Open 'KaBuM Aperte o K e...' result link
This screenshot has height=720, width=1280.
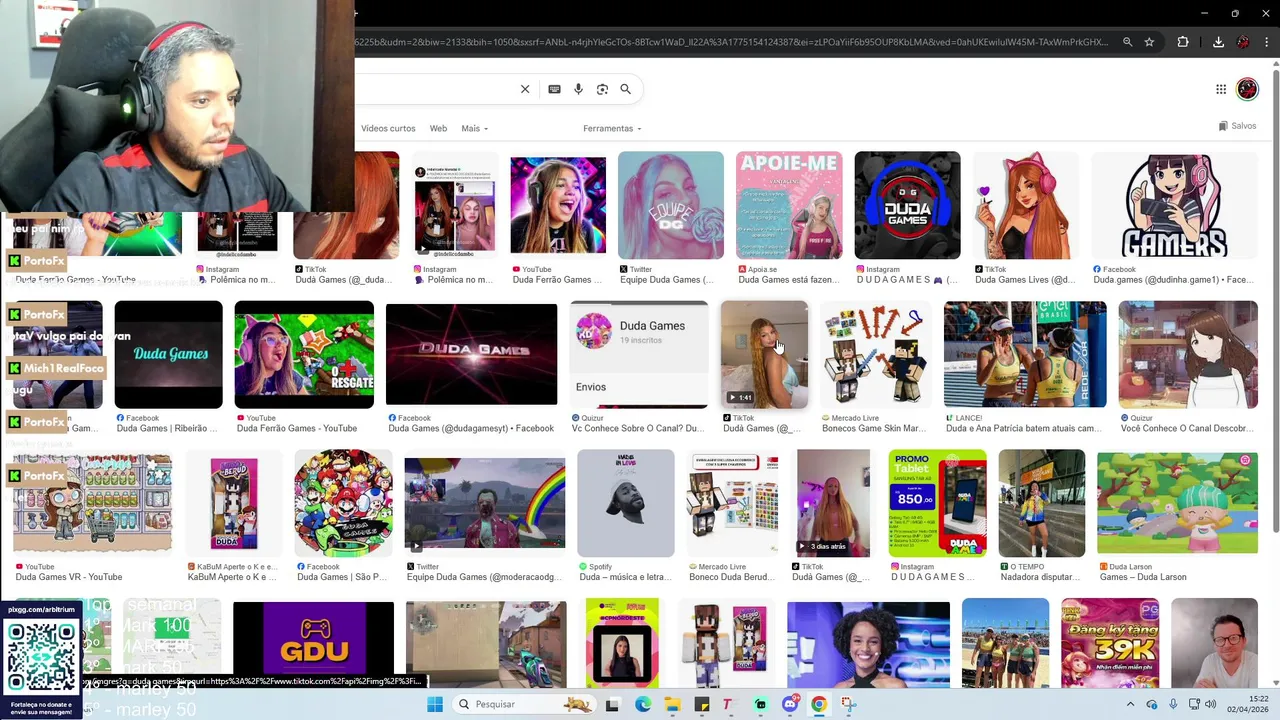click(x=232, y=577)
